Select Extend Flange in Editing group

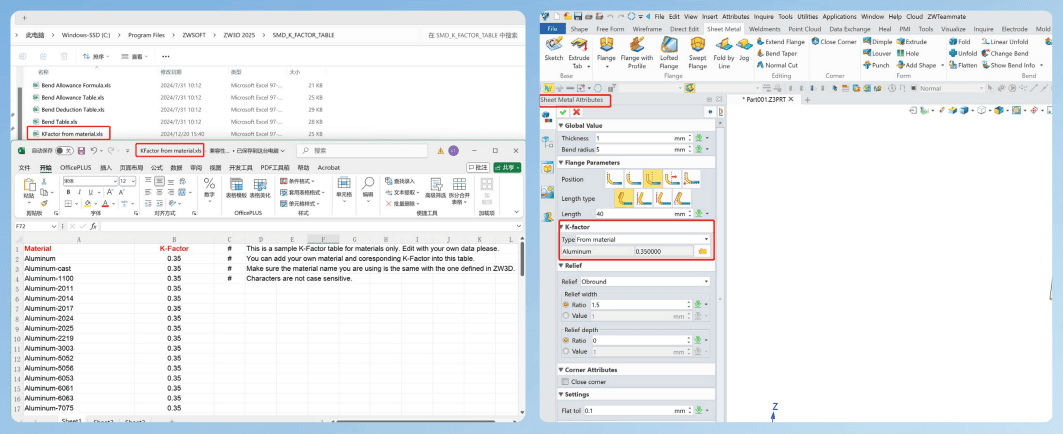(x=780, y=42)
